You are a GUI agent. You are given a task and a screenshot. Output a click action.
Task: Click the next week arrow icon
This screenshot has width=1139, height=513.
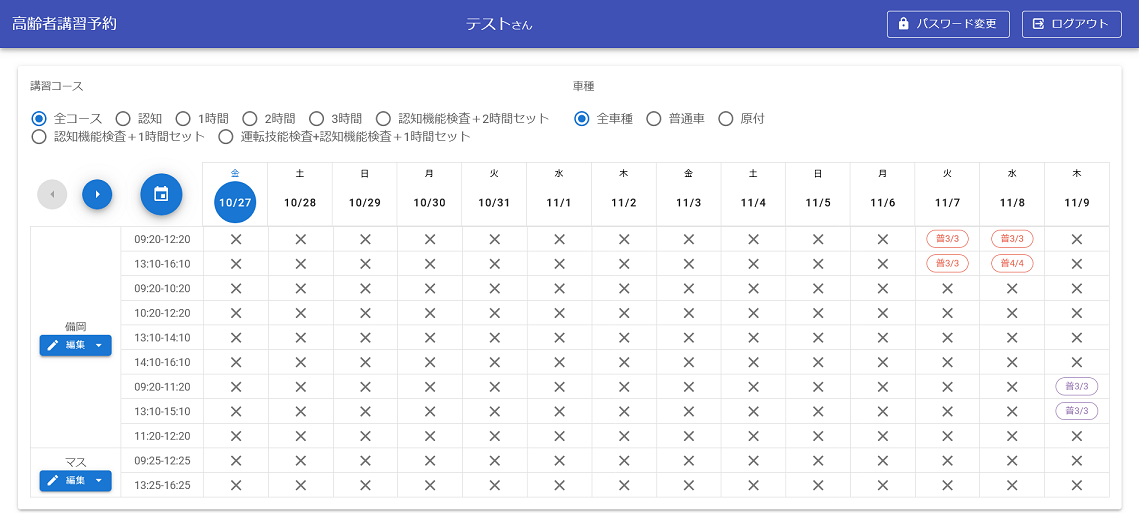pyautogui.click(x=97, y=194)
